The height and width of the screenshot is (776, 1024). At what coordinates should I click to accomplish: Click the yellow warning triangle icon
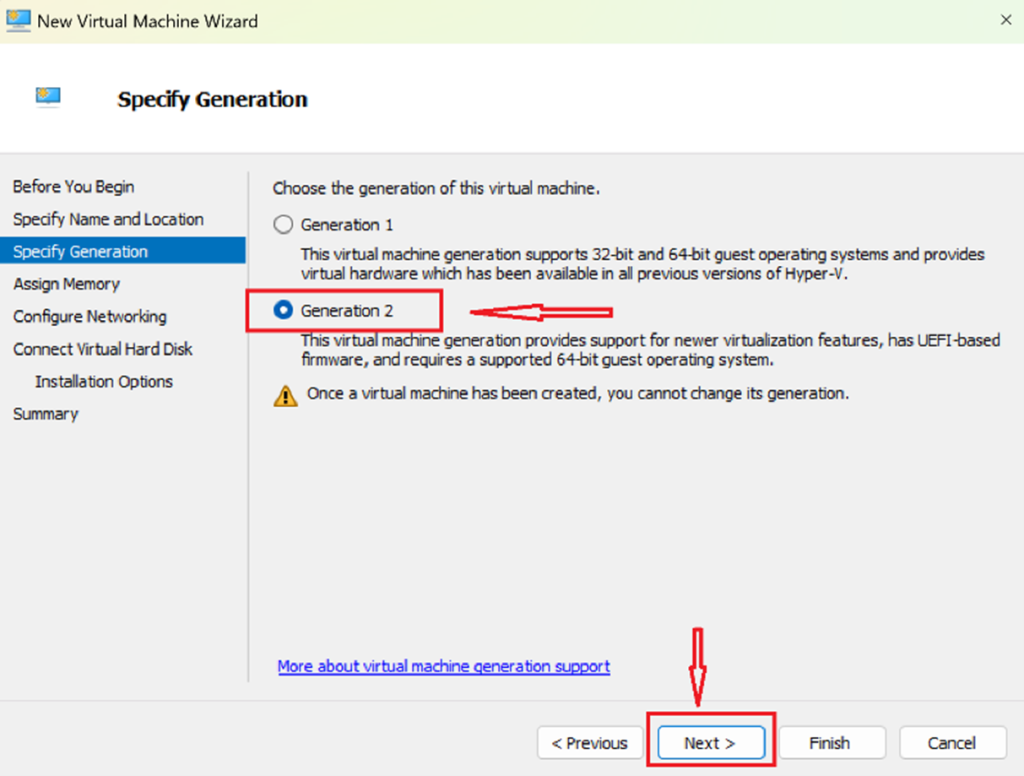(285, 395)
